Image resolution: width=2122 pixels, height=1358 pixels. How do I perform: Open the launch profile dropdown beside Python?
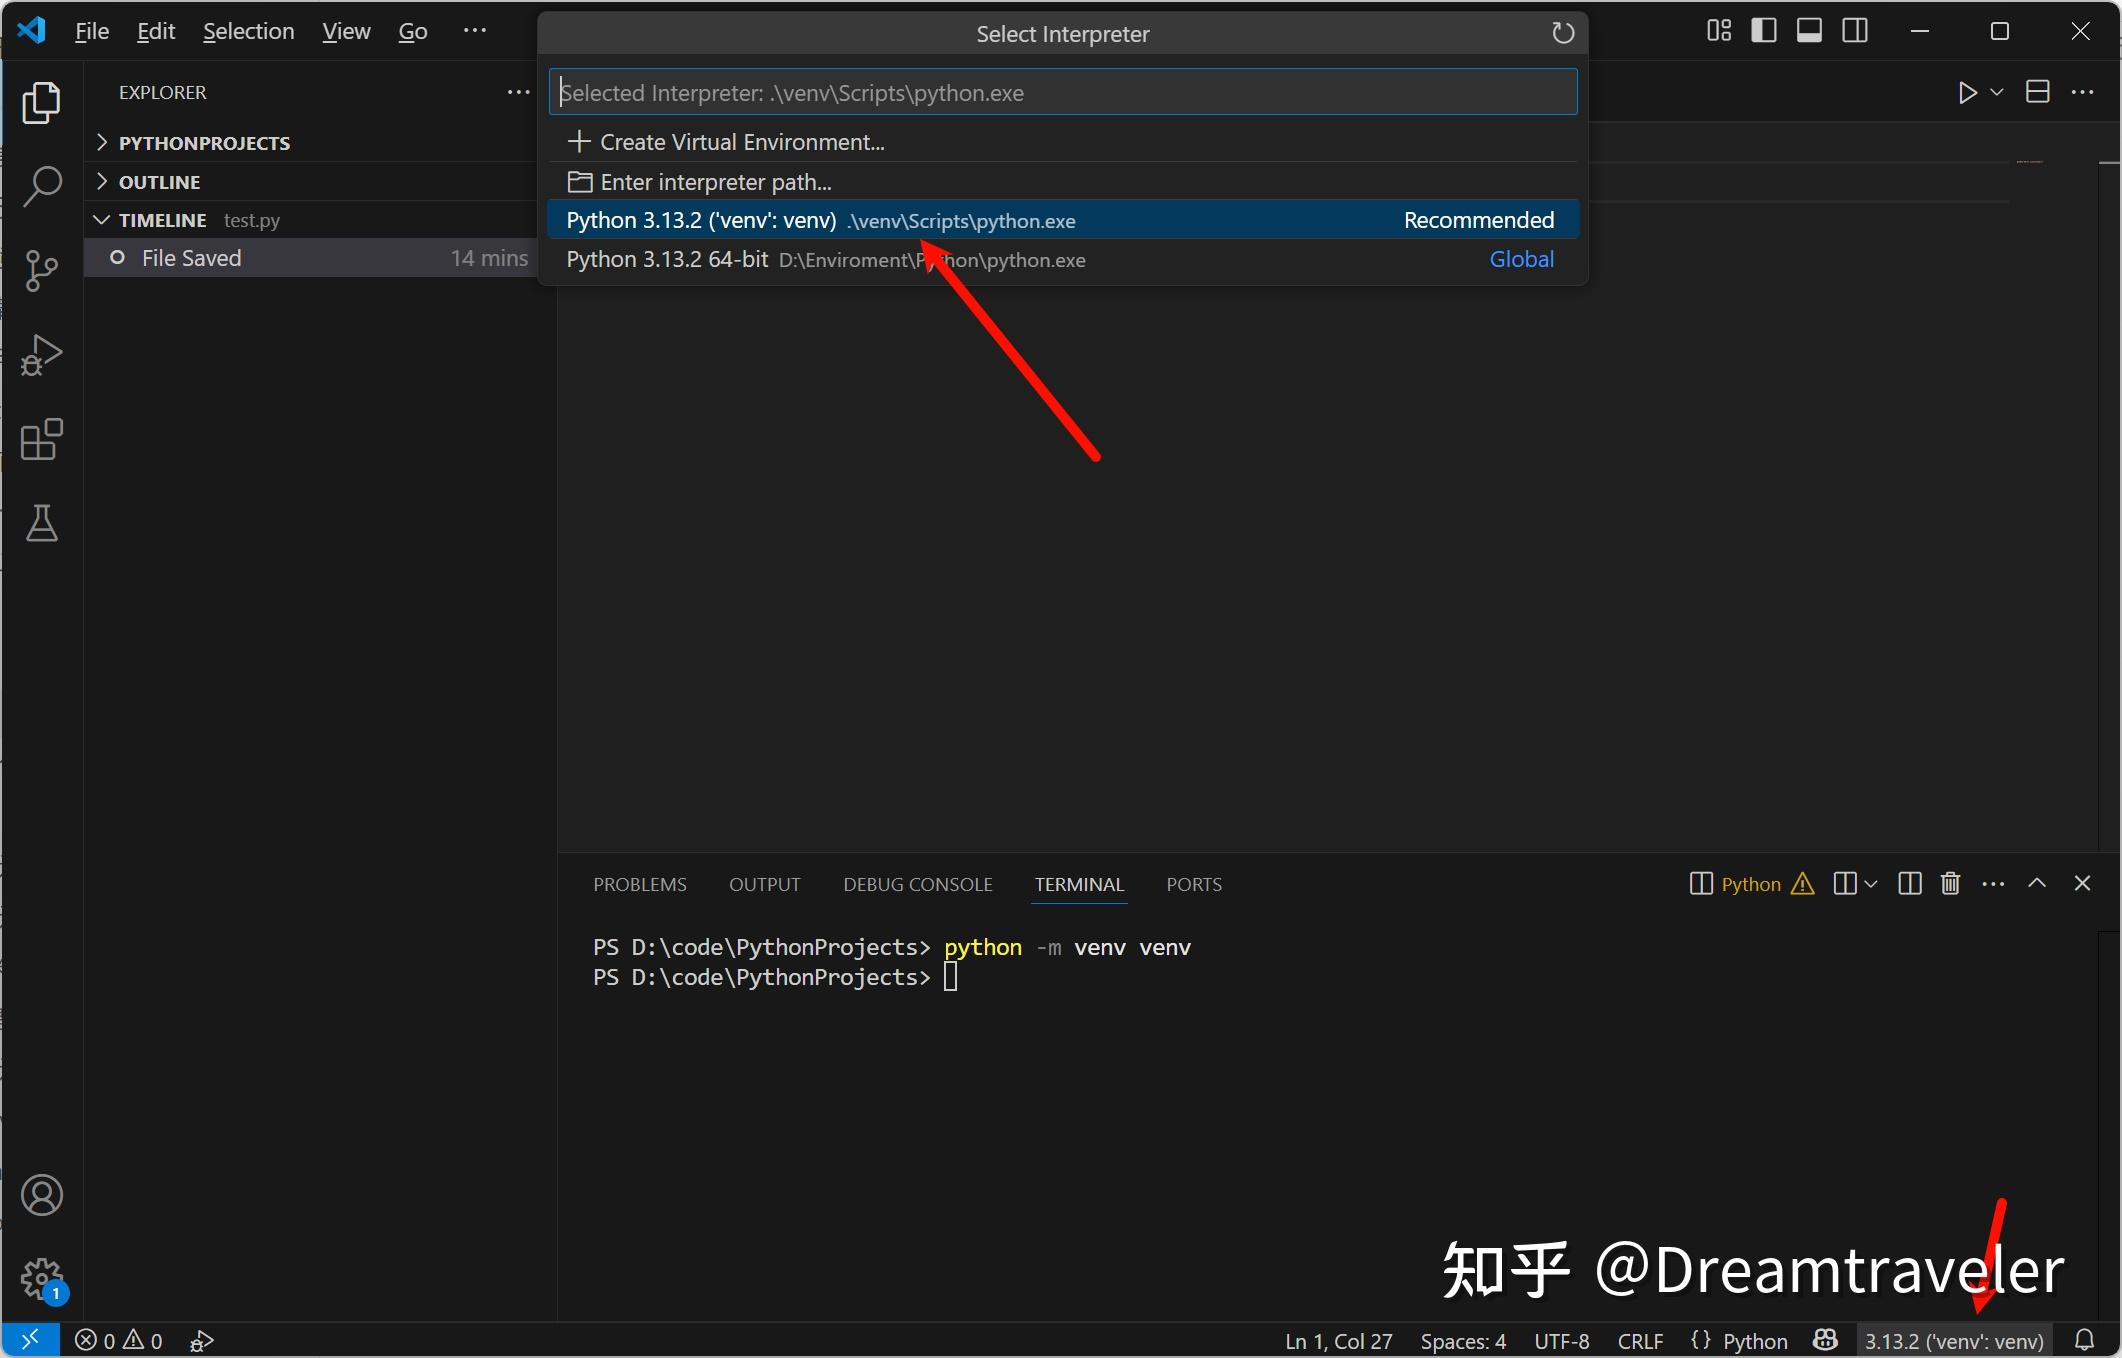(1873, 883)
